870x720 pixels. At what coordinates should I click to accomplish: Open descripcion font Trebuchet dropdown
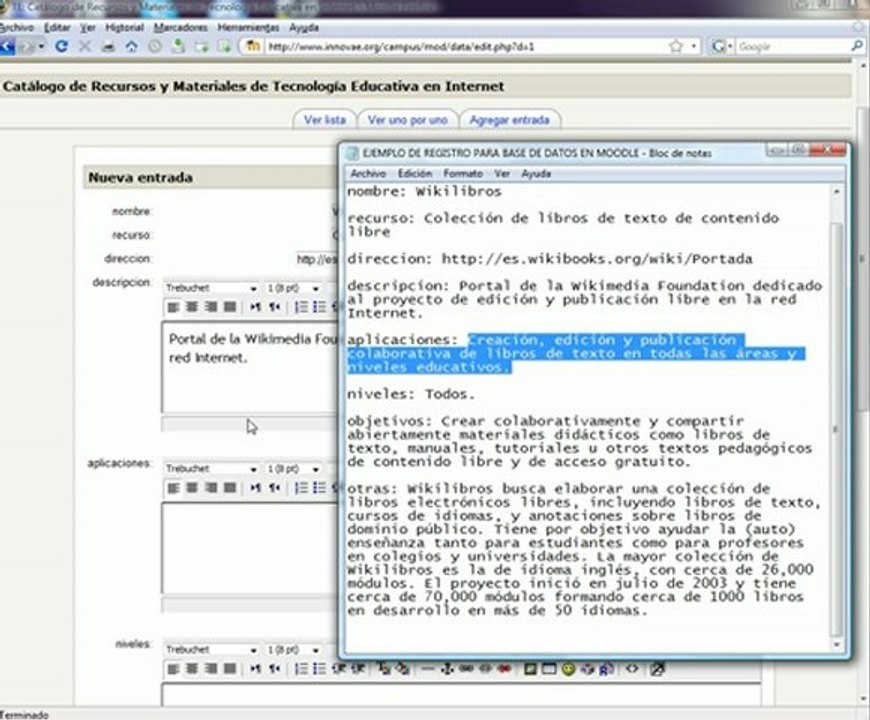tap(211, 288)
